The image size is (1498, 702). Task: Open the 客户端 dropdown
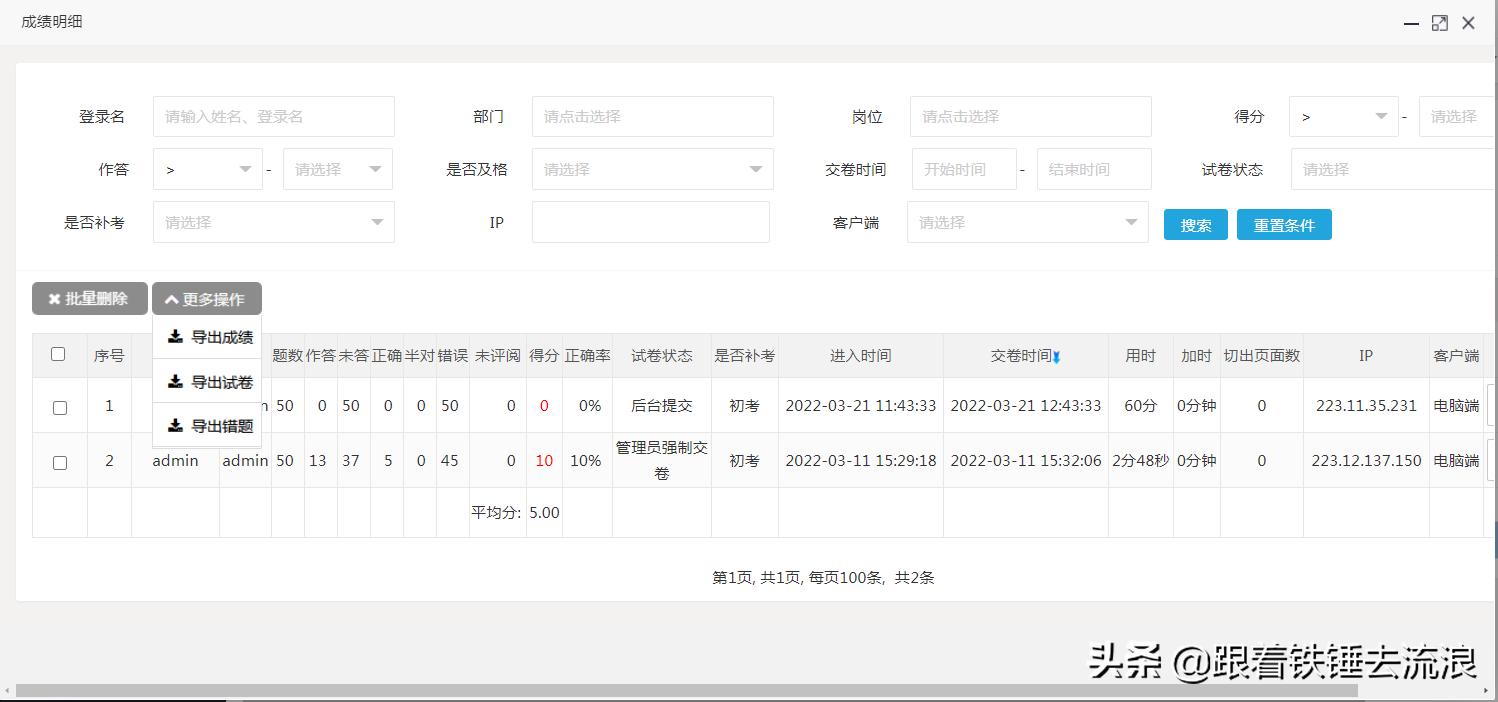pyautogui.click(x=1028, y=222)
